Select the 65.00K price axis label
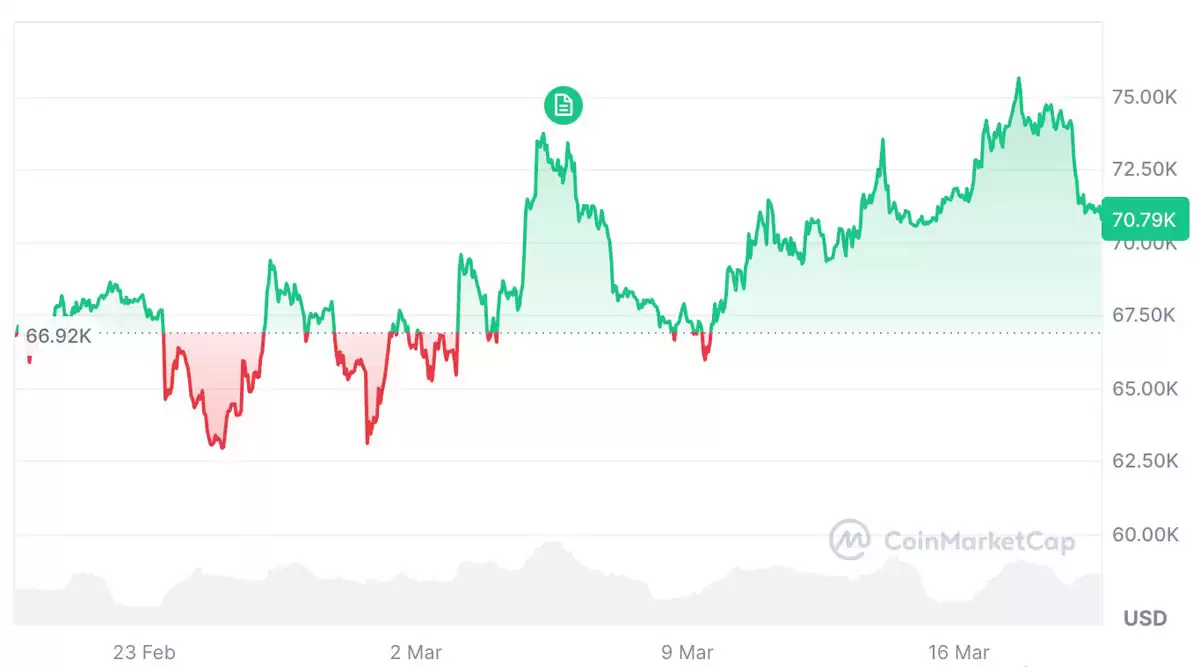This screenshot has height=667, width=1200. click(x=1144, y=388)
